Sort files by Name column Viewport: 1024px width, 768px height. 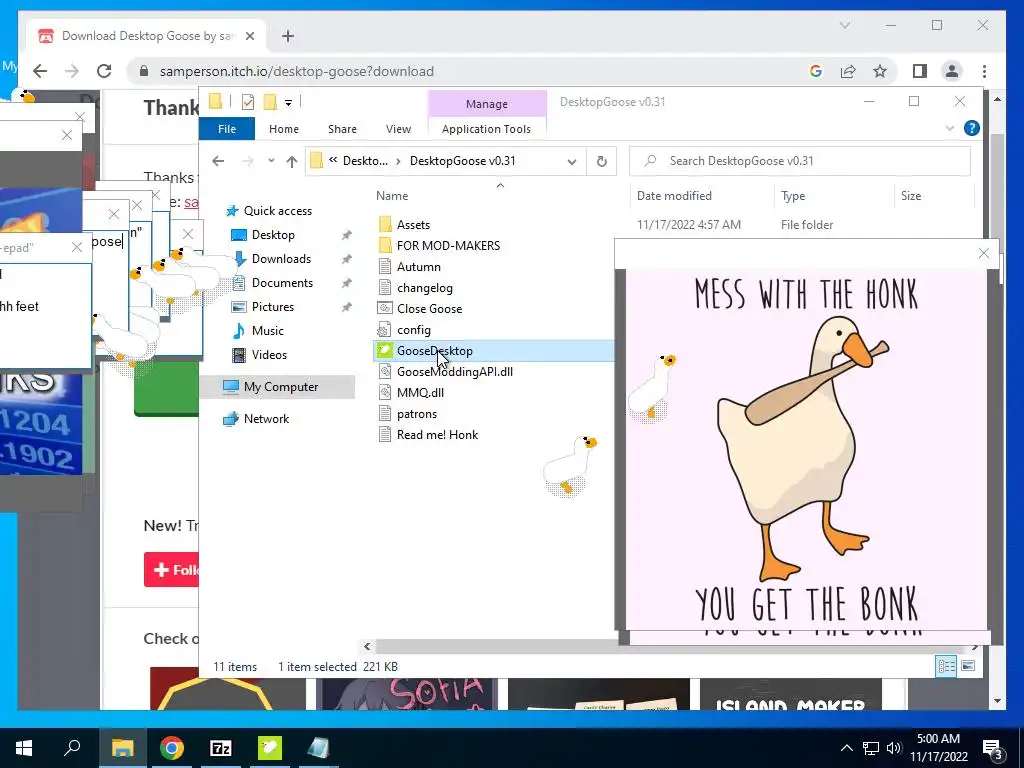click(392, 196)
